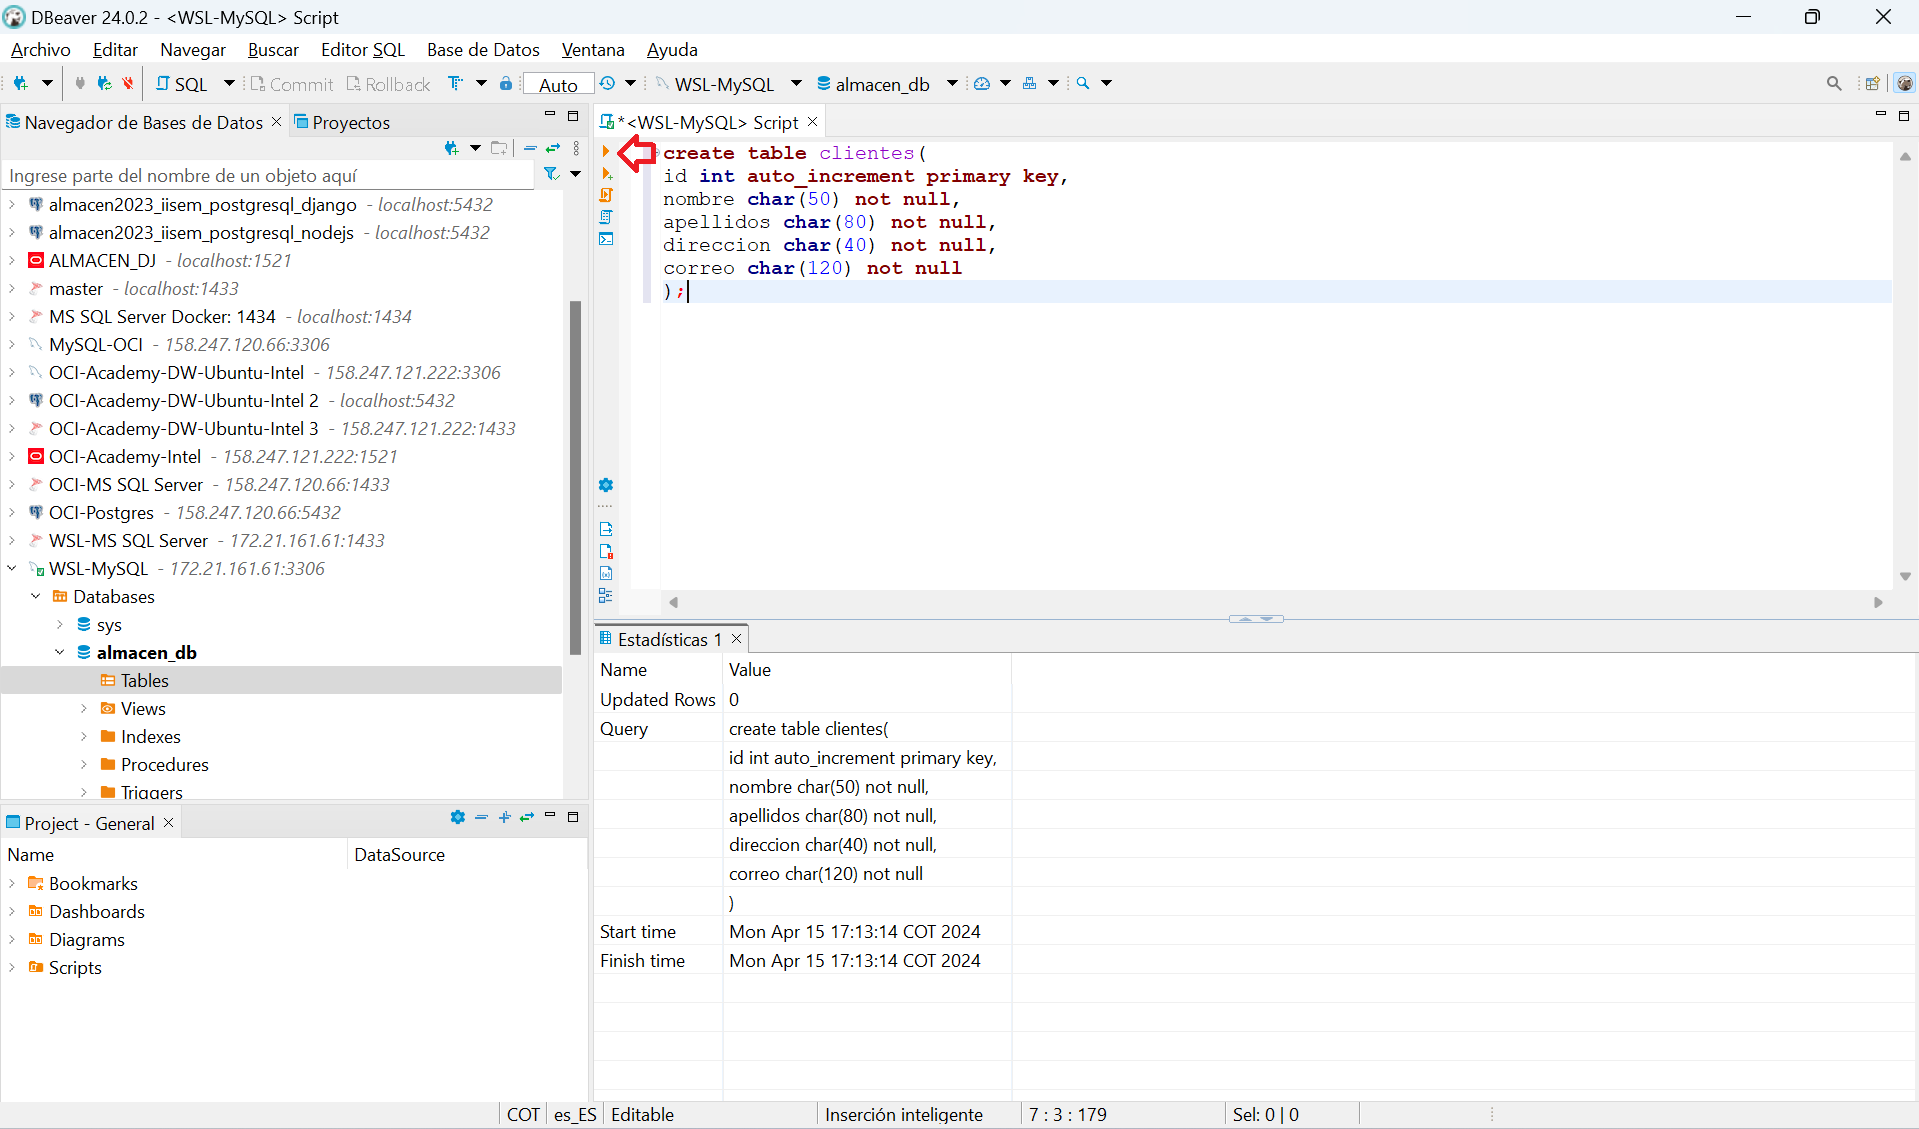This screenshot has width=1919, height=1129.
Task: Click the Auto commit mode field
Action: (x=559, y=85)
